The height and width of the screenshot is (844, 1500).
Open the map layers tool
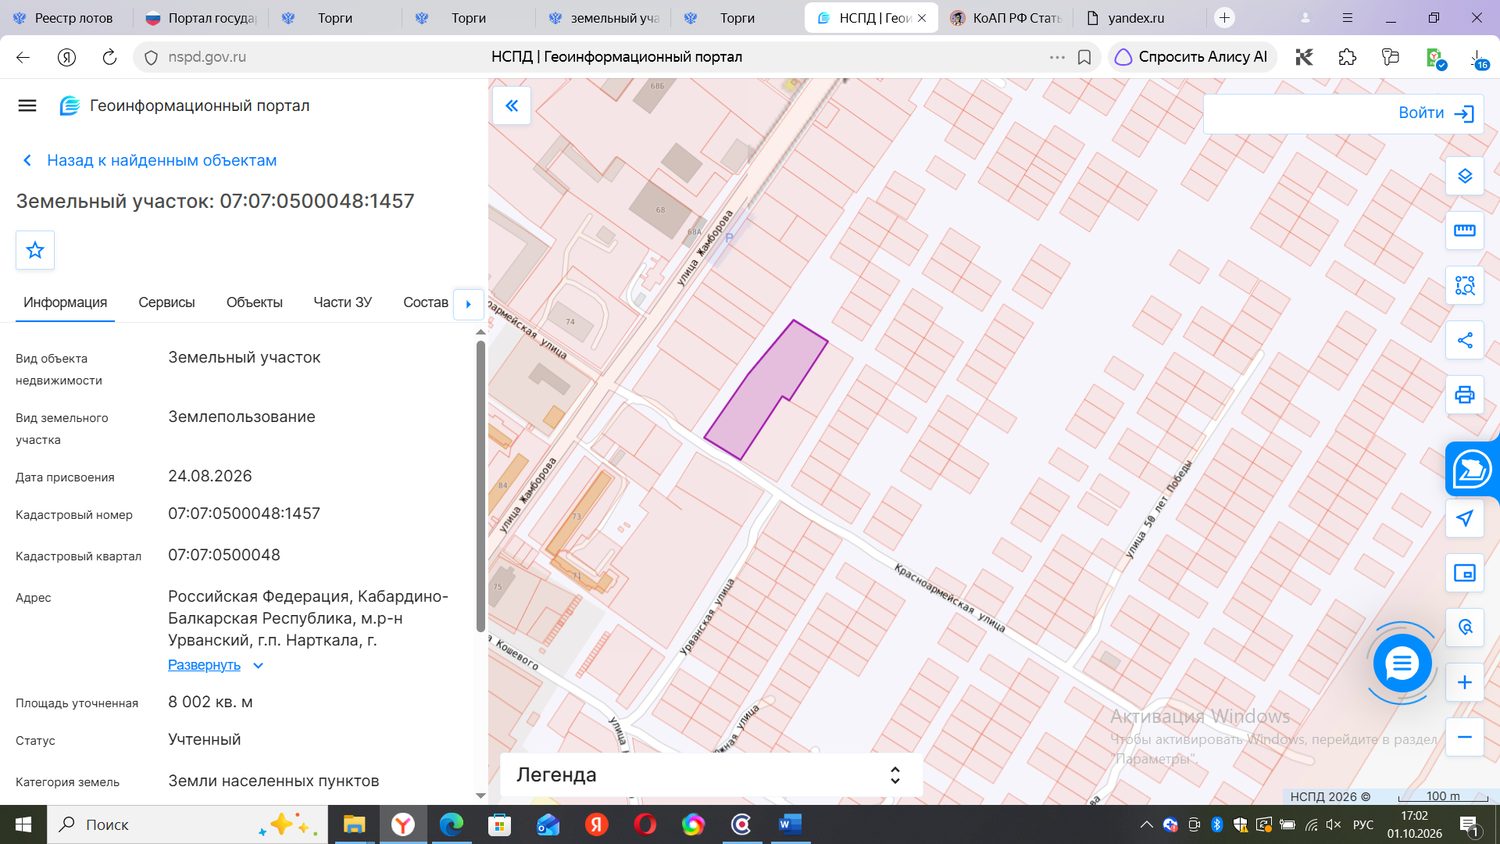click(x=1464, y=176)
